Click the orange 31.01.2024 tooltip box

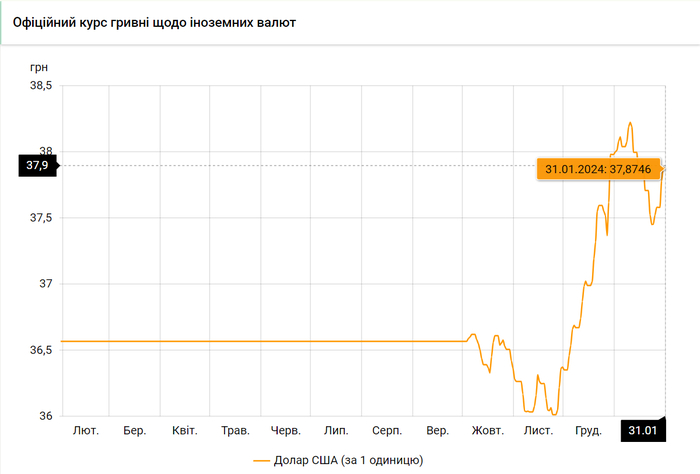click(x=596, y=169)
